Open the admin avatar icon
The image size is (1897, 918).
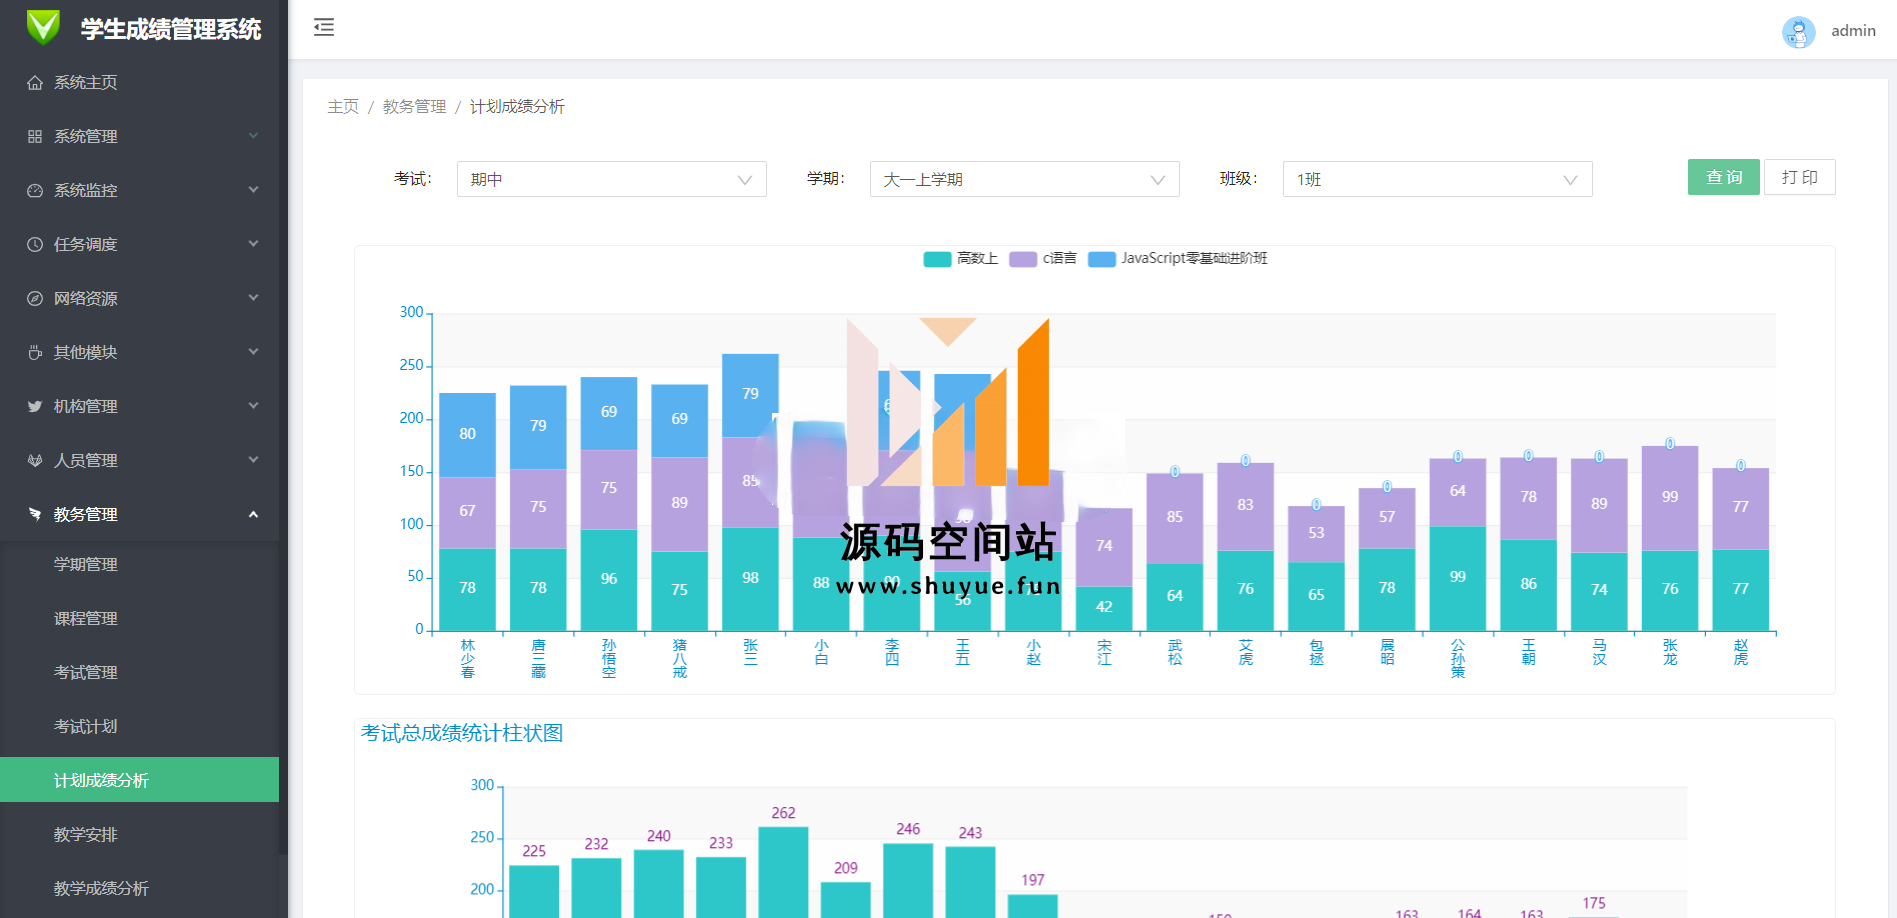click(1798, 31)
